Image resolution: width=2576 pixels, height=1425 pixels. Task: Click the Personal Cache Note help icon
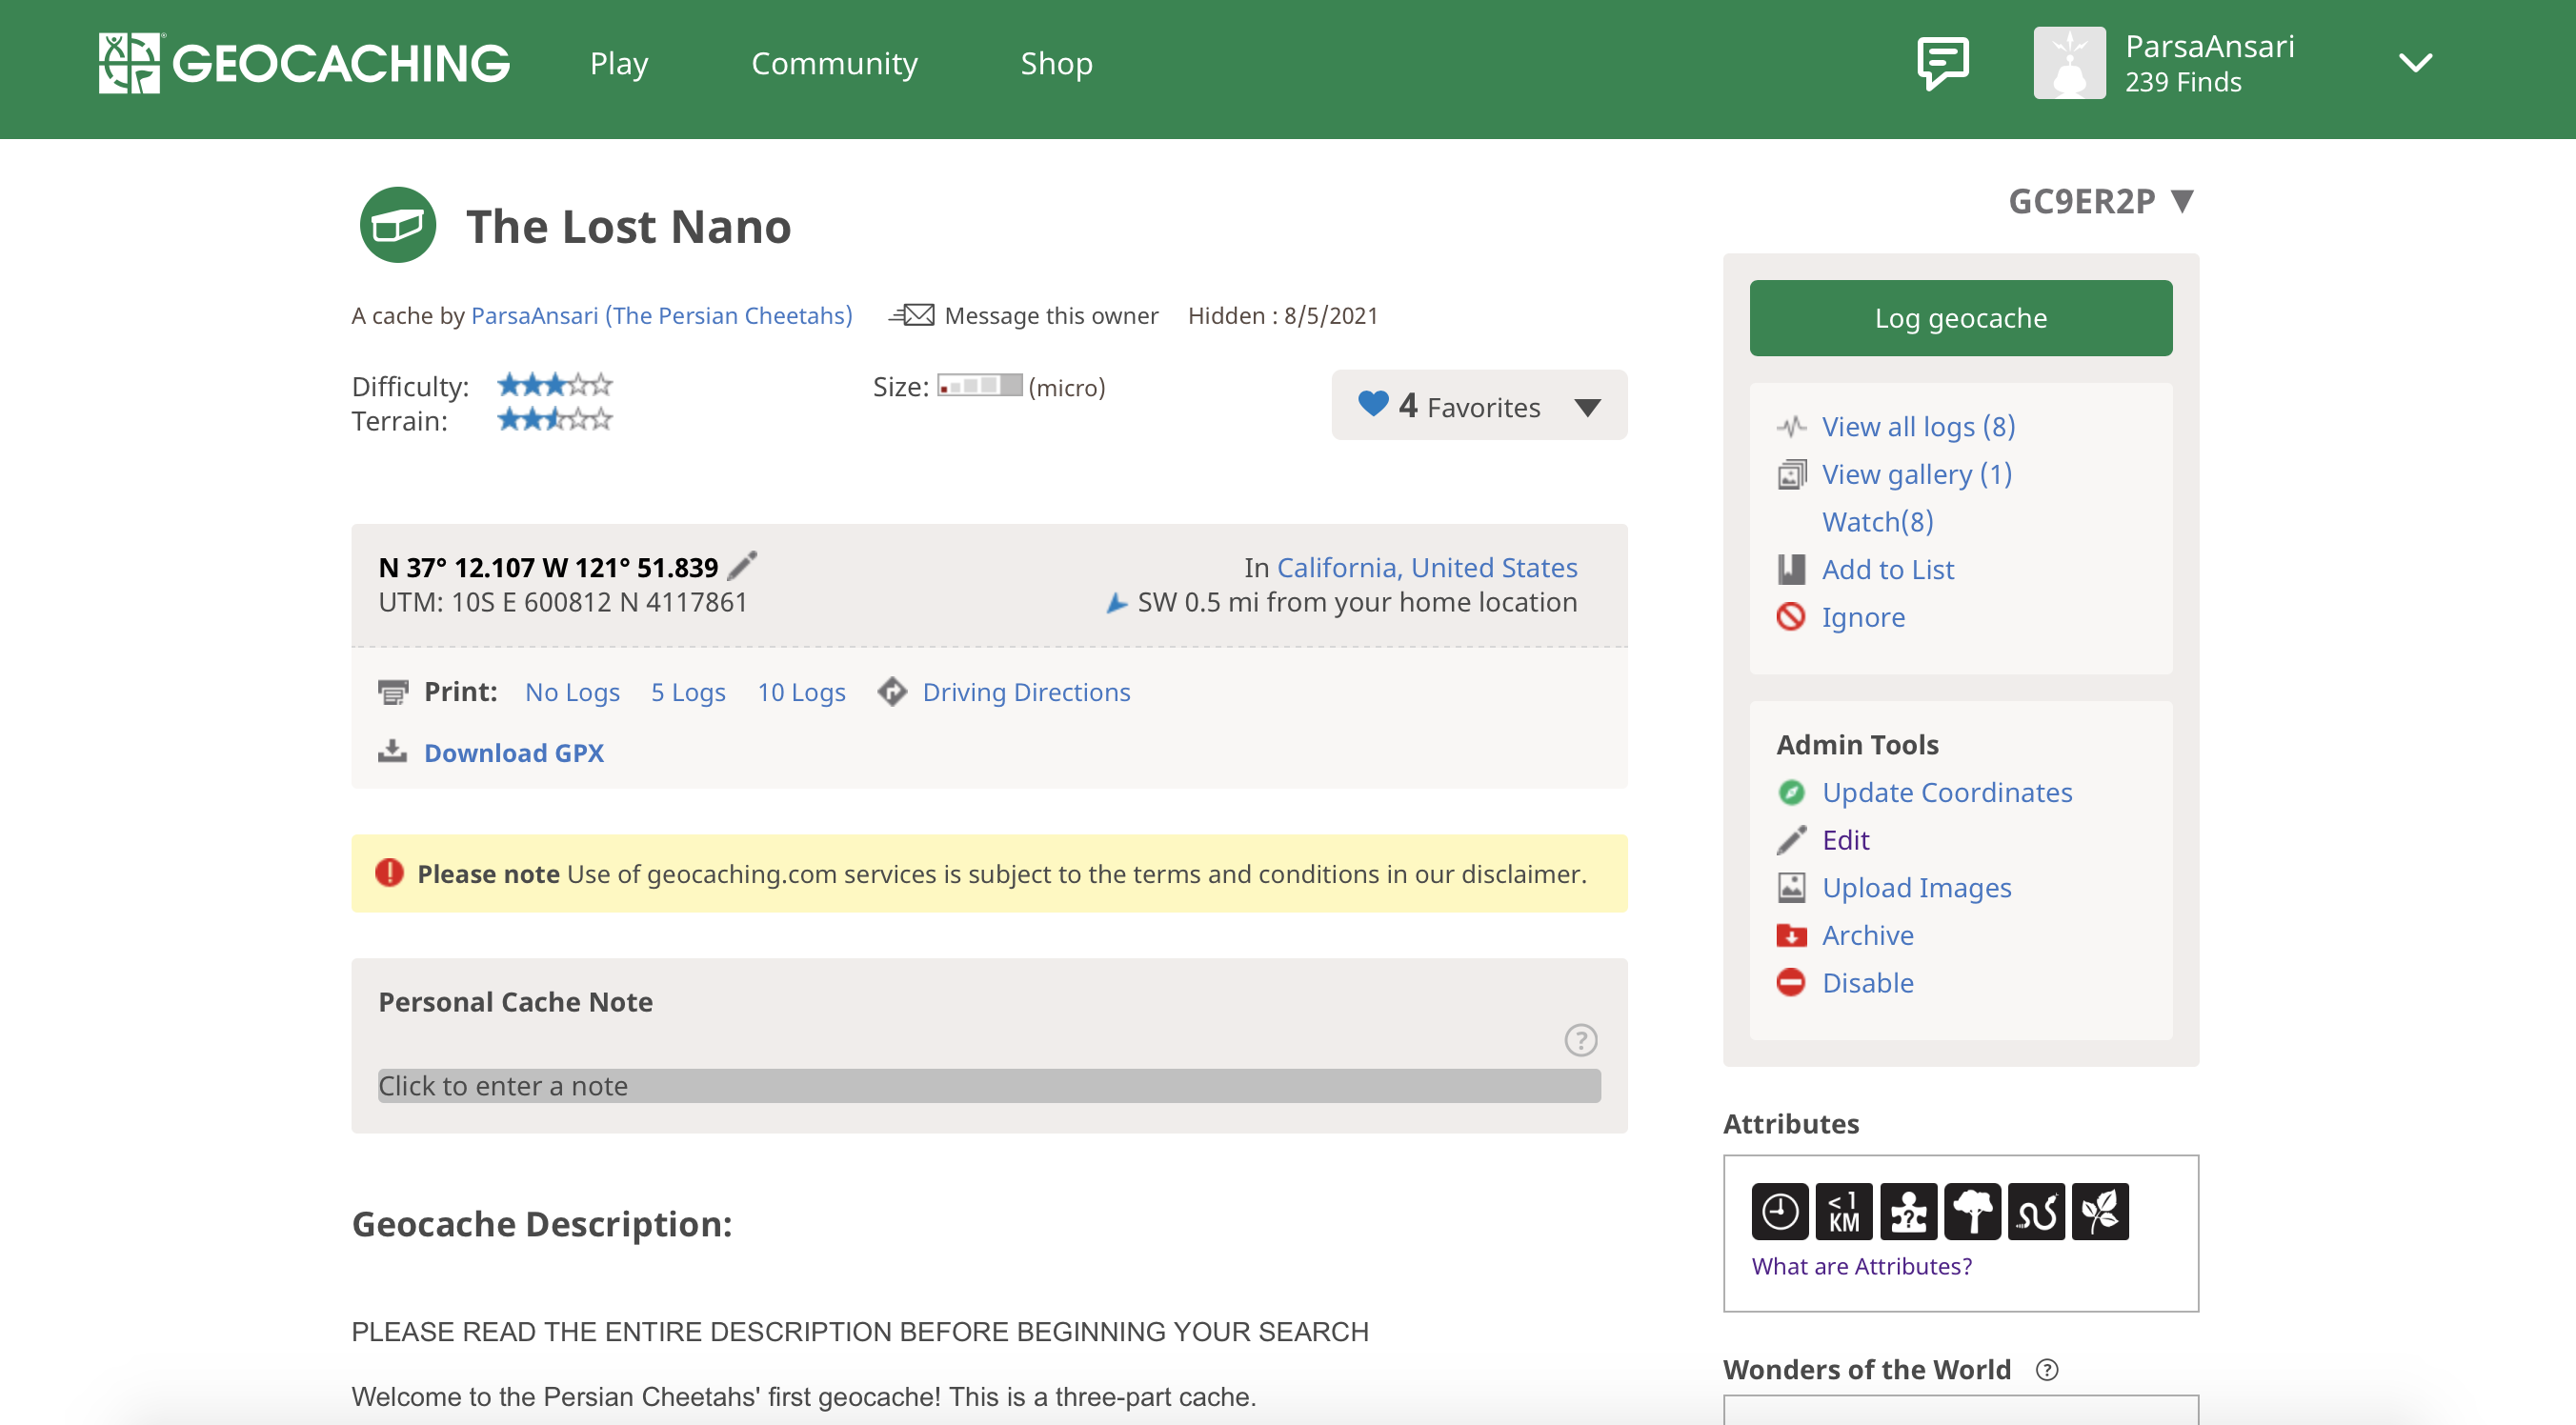coord(1580,1040)
